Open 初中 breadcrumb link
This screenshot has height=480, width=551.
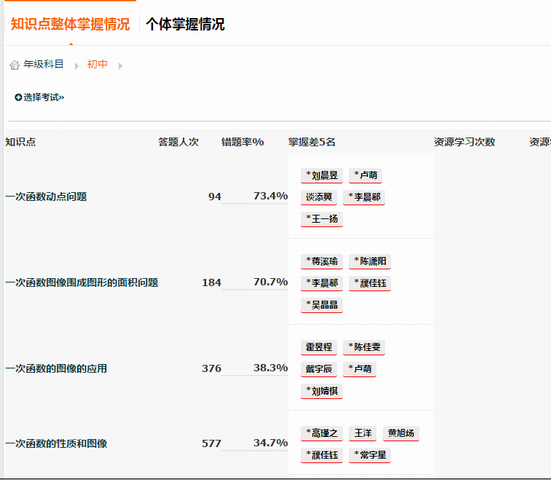pos(97,64)
